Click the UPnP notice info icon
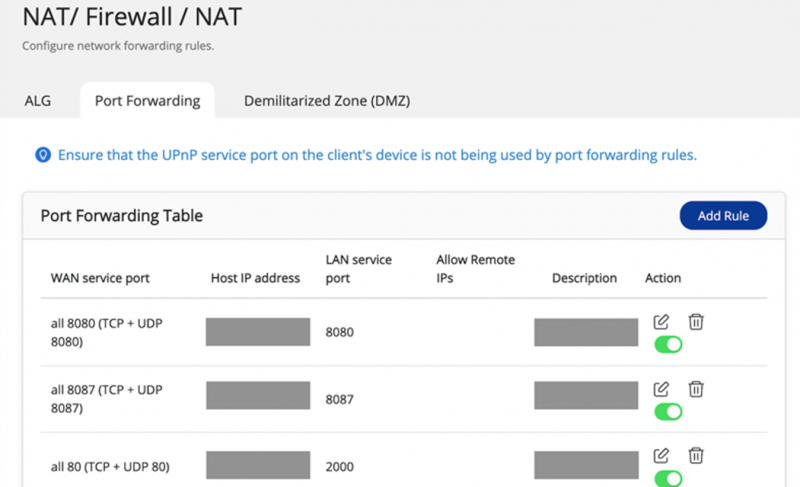Image resolution: width=800 pixels, height=487 pixels. (43, 155)
